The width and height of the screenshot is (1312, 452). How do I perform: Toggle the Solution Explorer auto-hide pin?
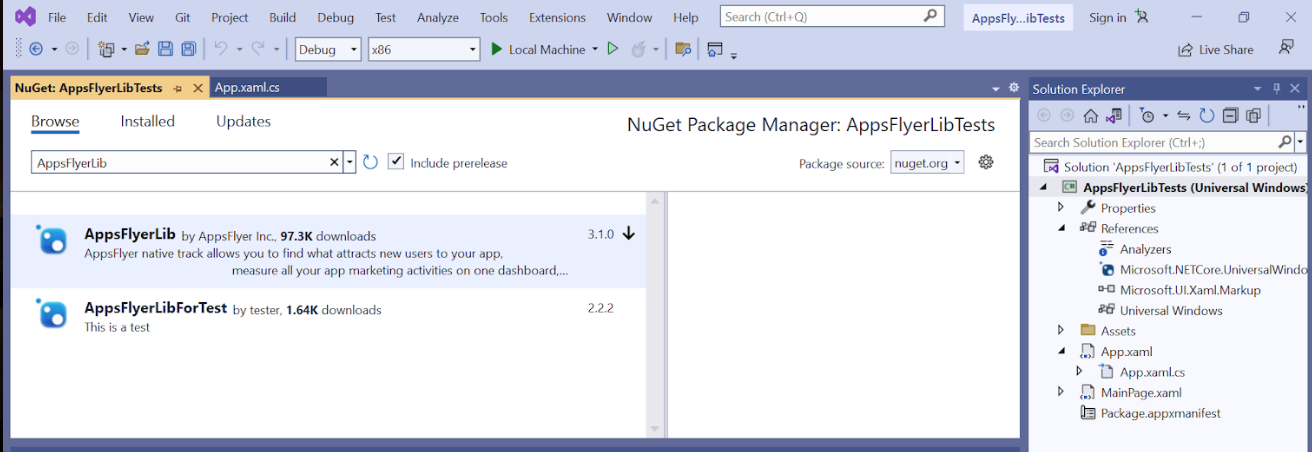click(1276, 89)
